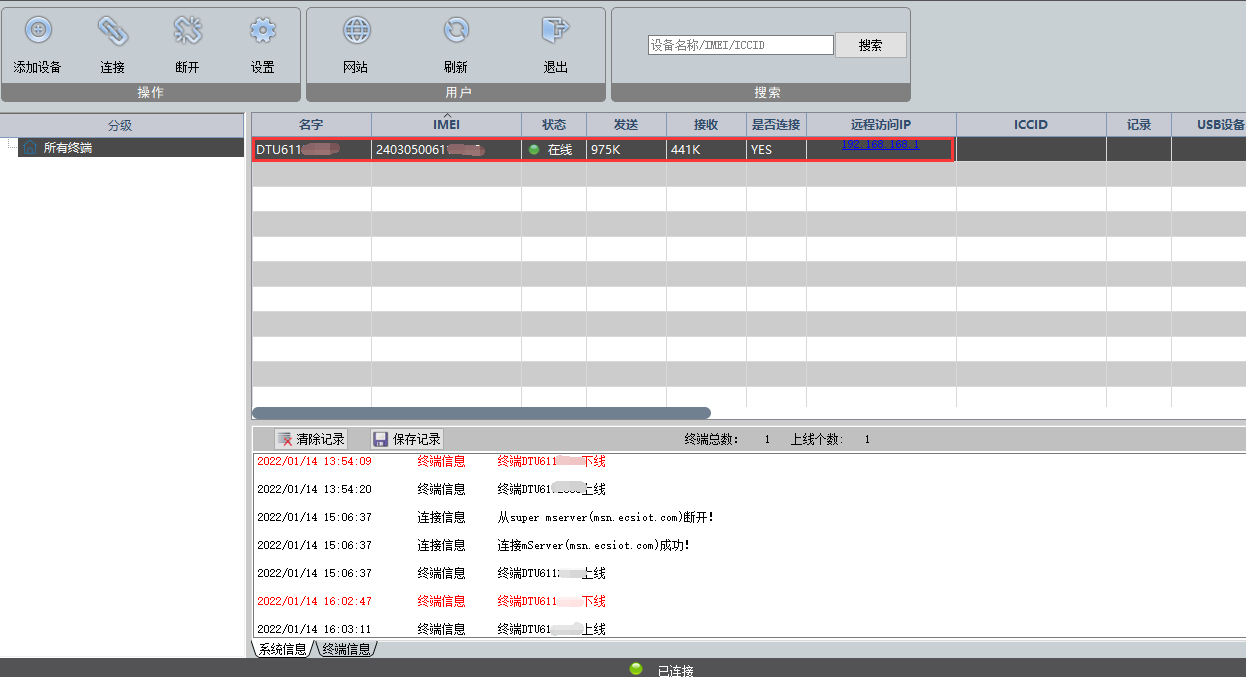Click the 添加设备 add device icon

[38, 31]
